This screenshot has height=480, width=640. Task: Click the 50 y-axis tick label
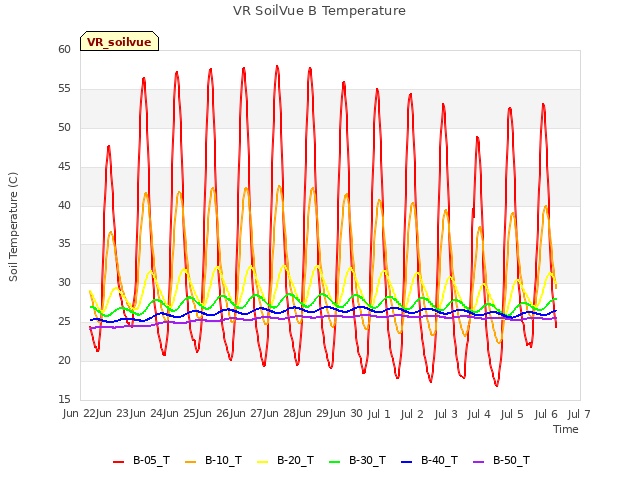[64, 127]
